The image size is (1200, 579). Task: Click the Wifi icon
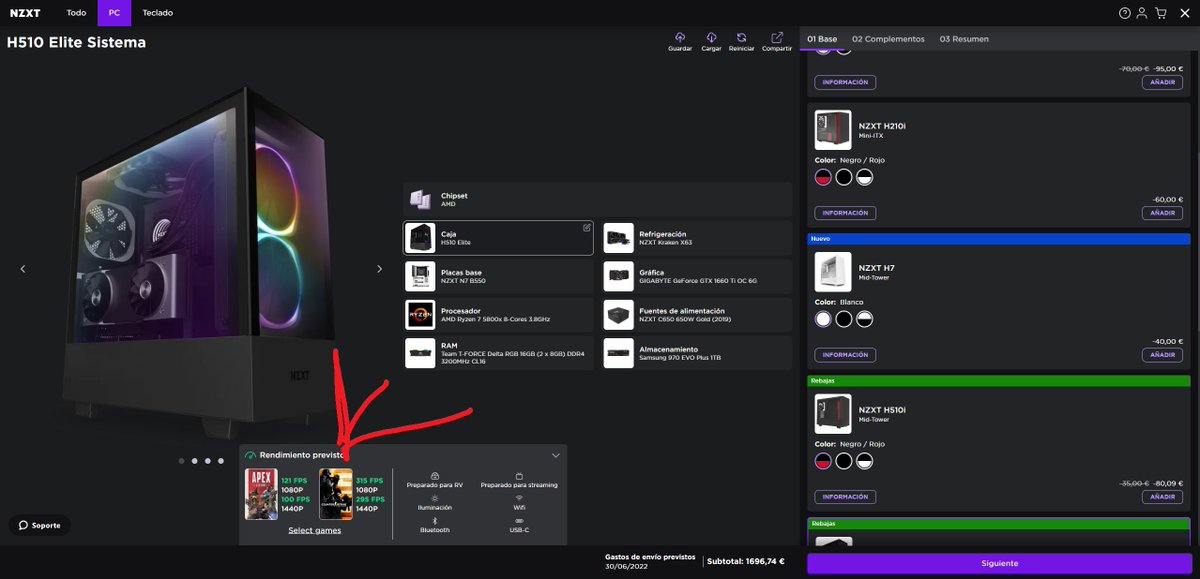519,498
